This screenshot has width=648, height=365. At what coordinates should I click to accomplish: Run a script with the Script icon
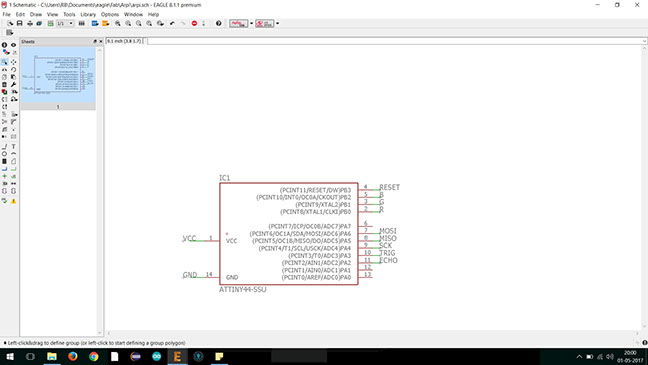pyautogui.click(x=95, y=24)
